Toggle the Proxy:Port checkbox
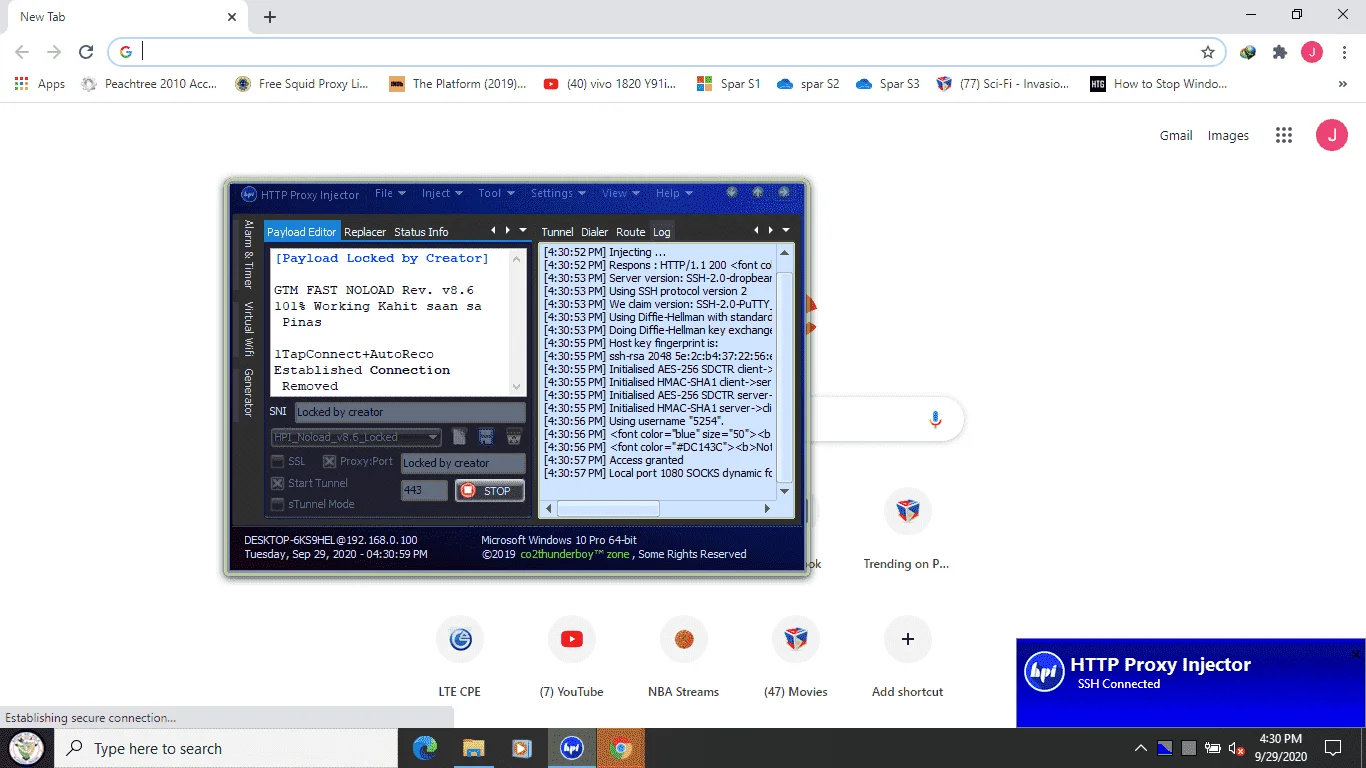1366x768 pixels. pyautogui.click(x=329, y=461)
